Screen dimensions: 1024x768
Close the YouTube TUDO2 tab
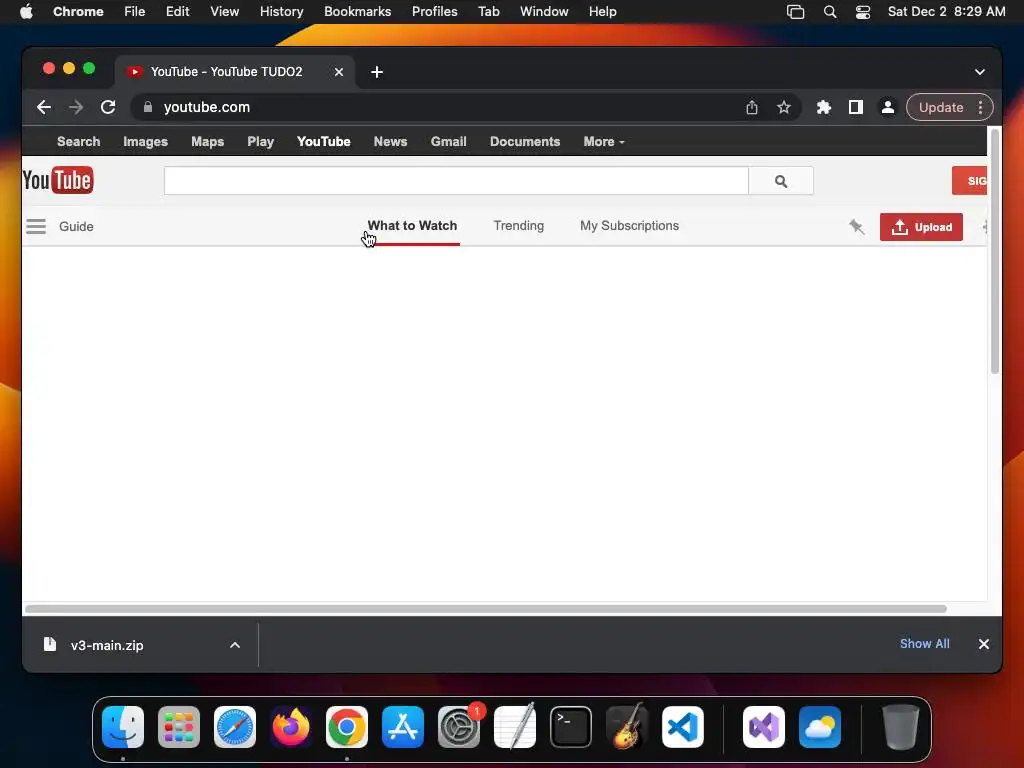[x=339, y=72]
